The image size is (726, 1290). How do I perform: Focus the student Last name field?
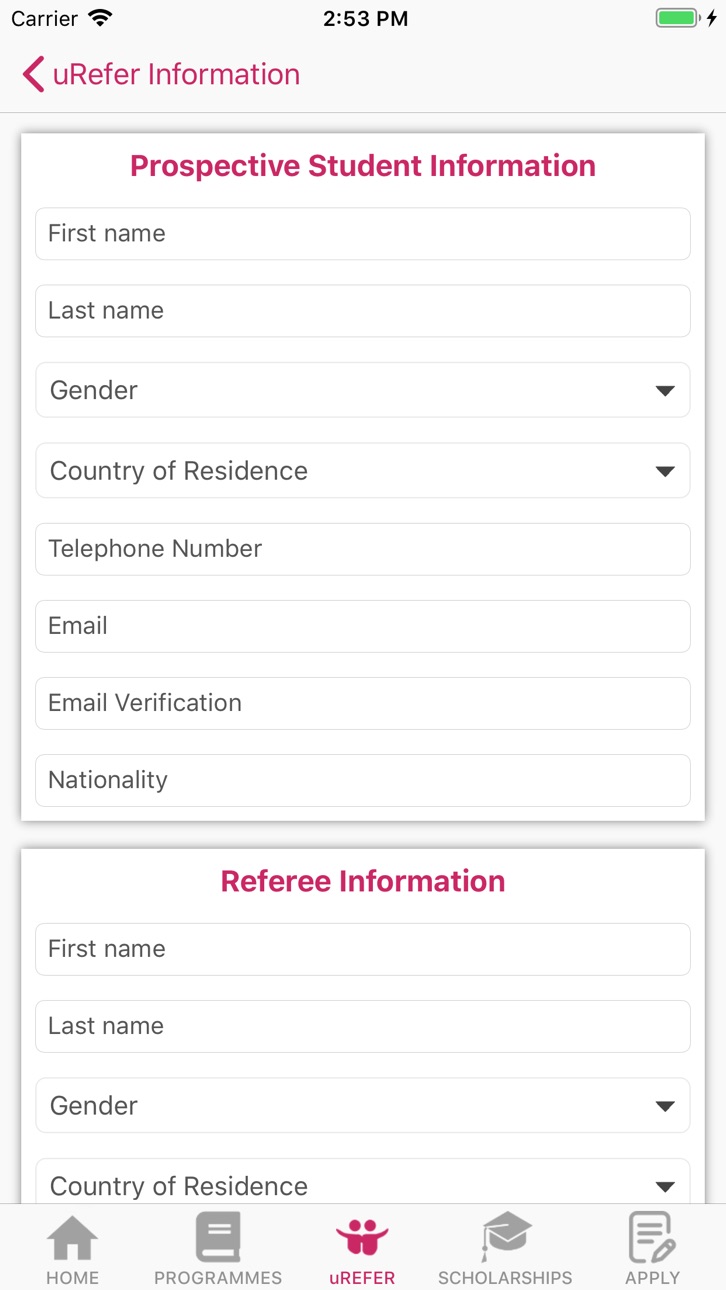(363, 311)
